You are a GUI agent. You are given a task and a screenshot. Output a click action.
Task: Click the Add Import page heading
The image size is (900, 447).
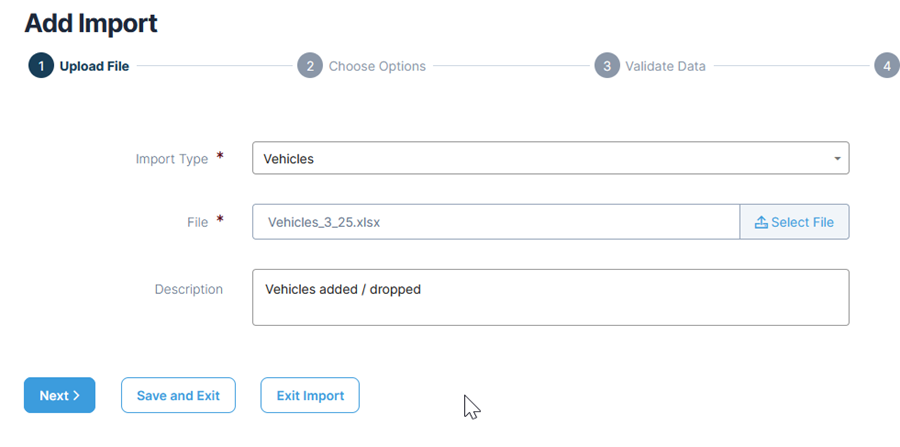[91, 22]
